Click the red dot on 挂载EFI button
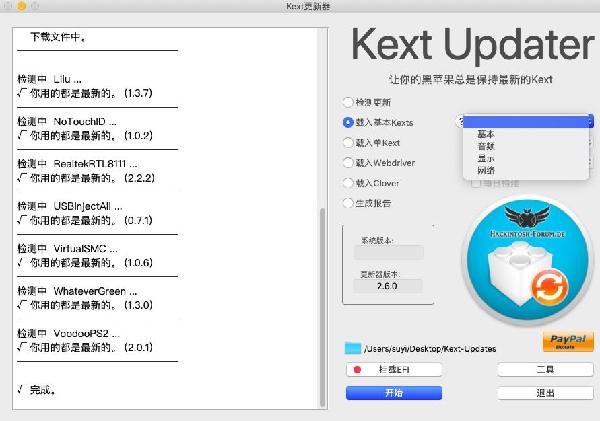The image size is (600, 421). pyautogui.click(x=356, y=370)
